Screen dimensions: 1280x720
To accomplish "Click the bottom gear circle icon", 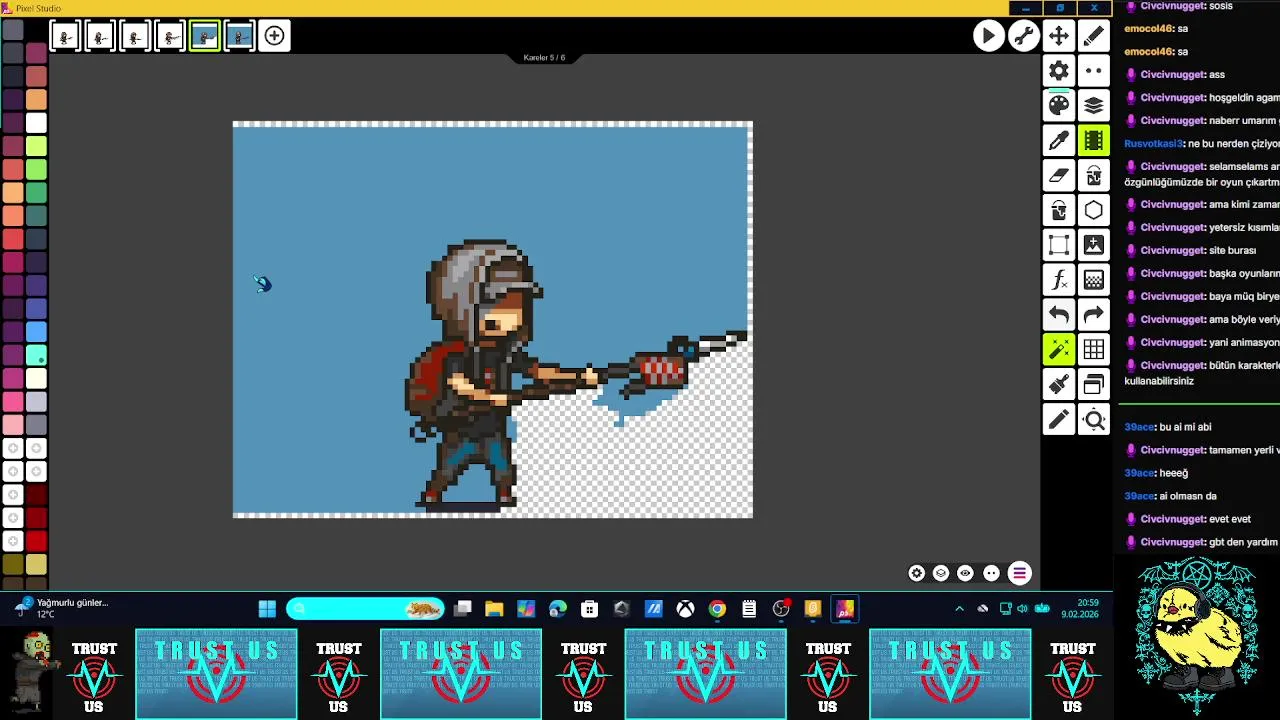I will [x=916, y=573].
